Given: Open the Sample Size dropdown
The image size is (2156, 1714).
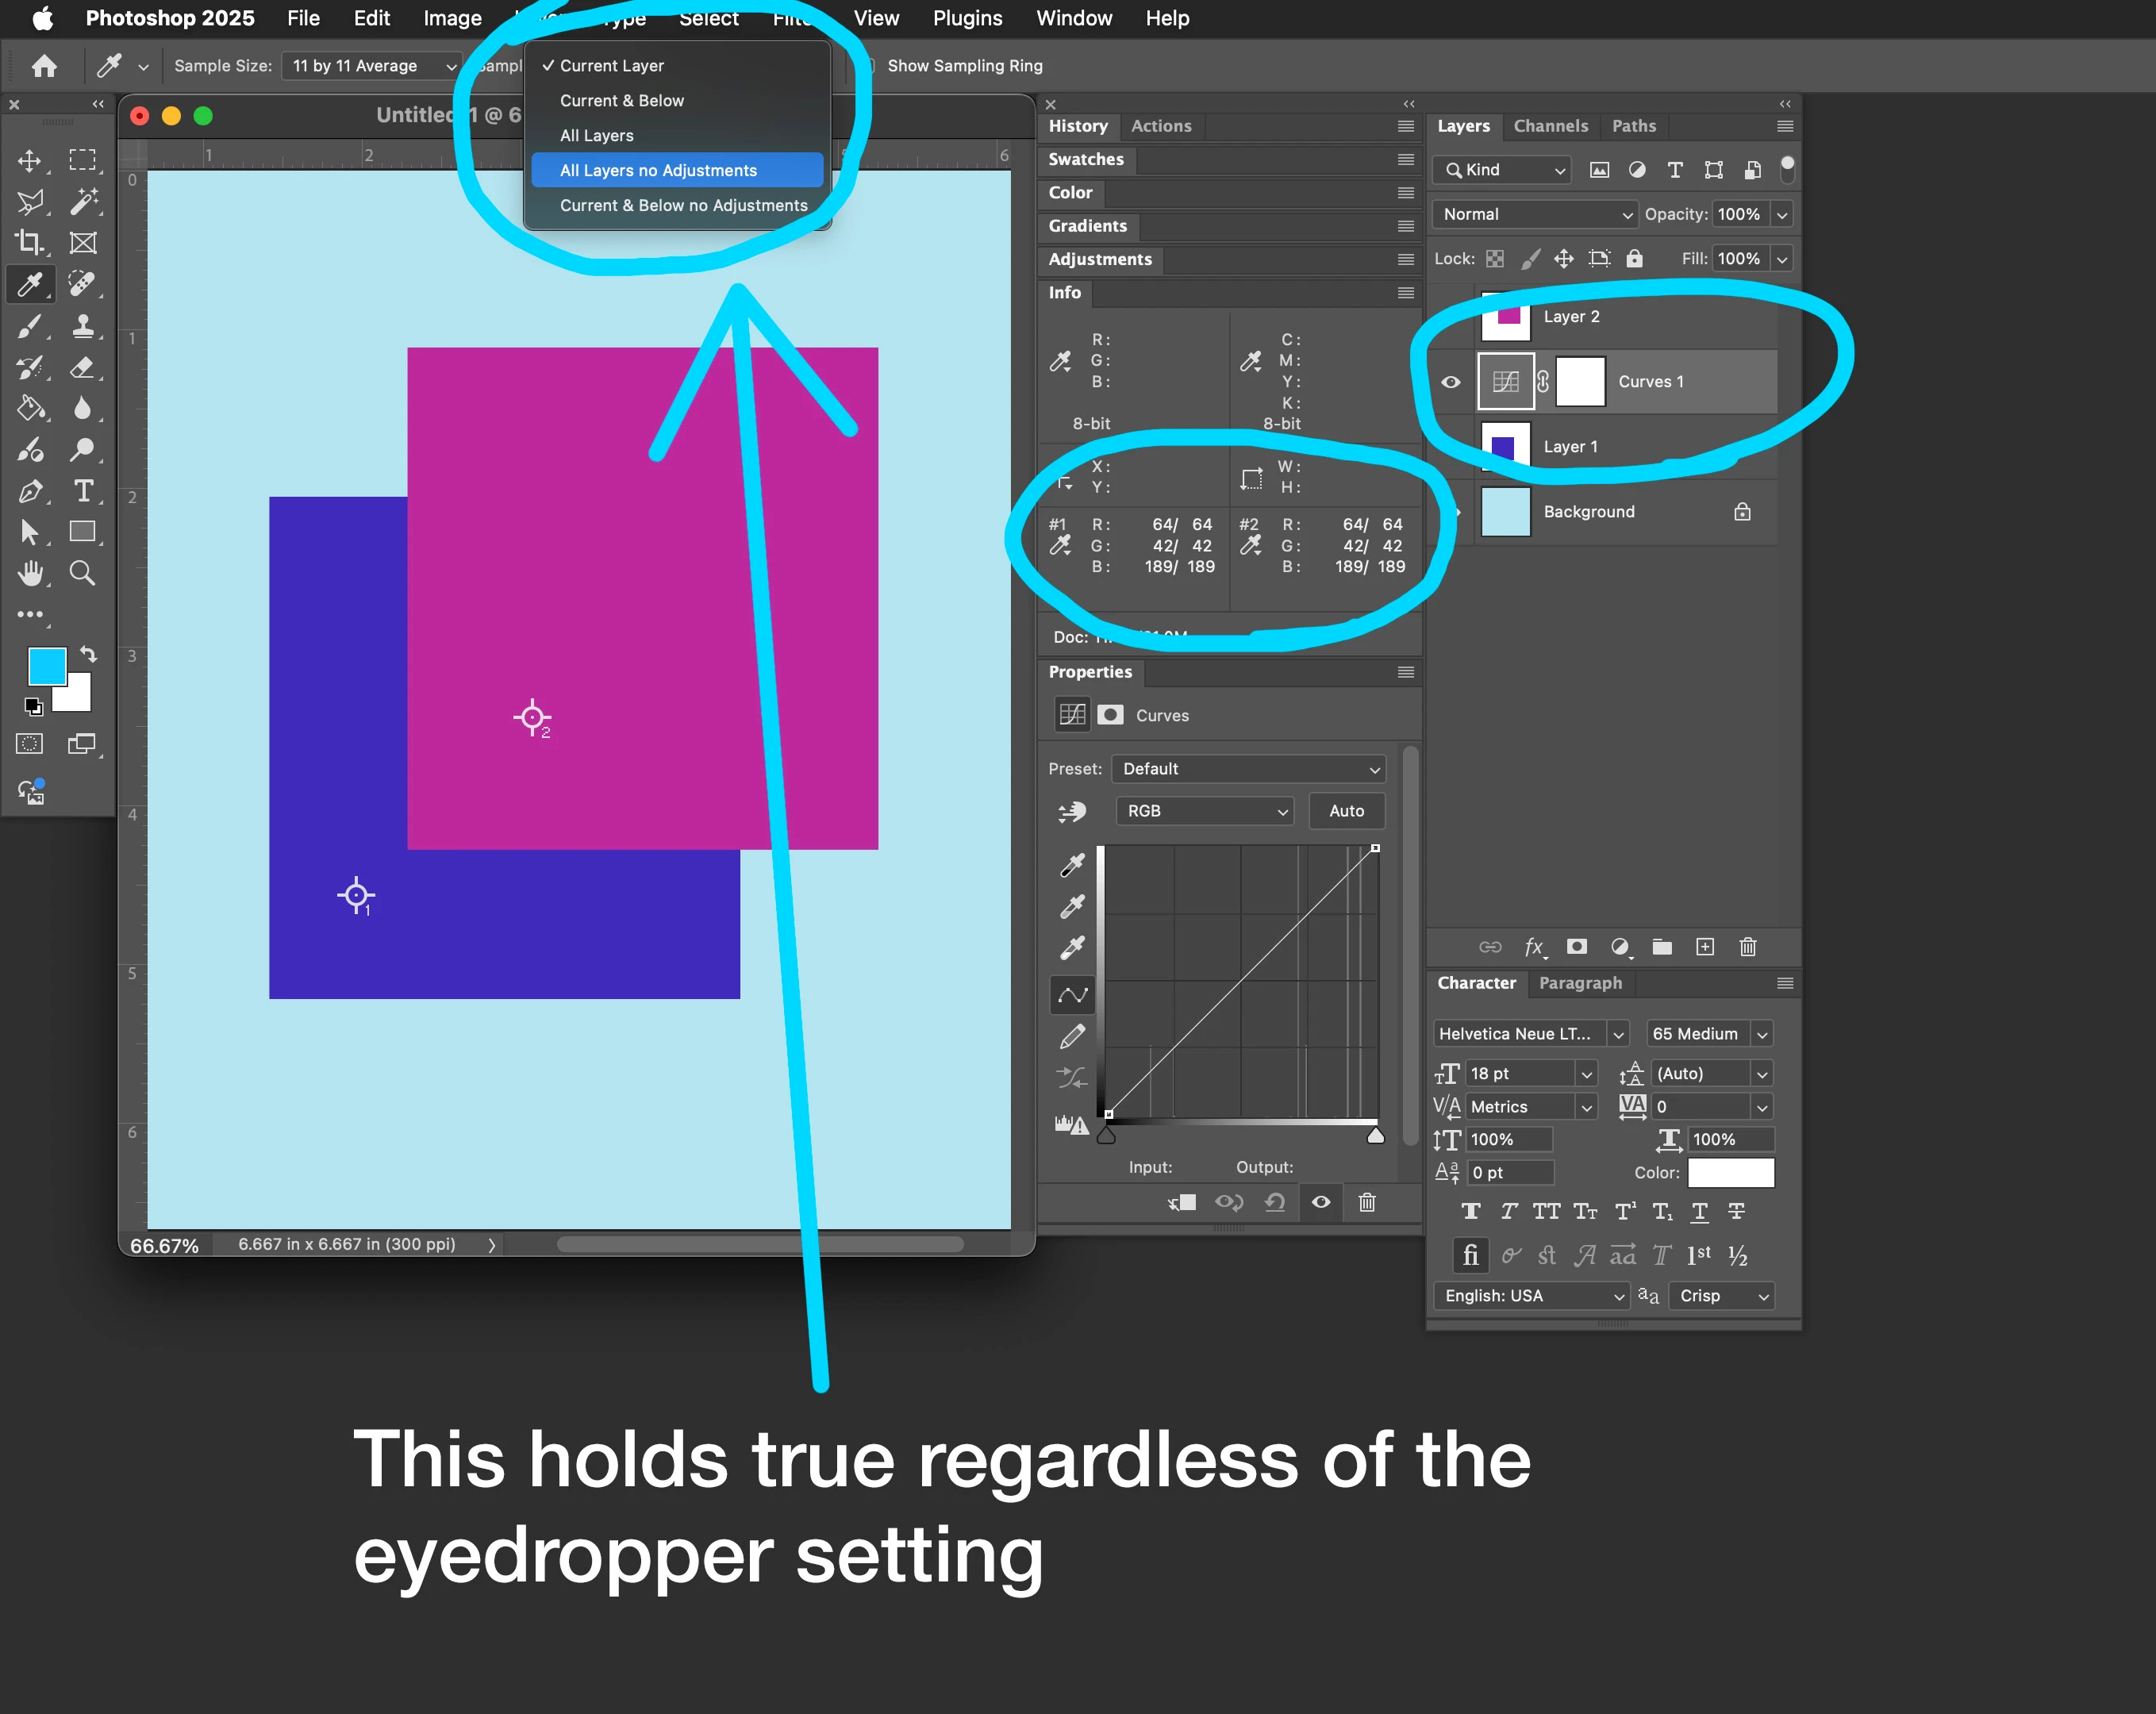Looking at the screenshot, I should pyautogui.click(x=372, y=66).
